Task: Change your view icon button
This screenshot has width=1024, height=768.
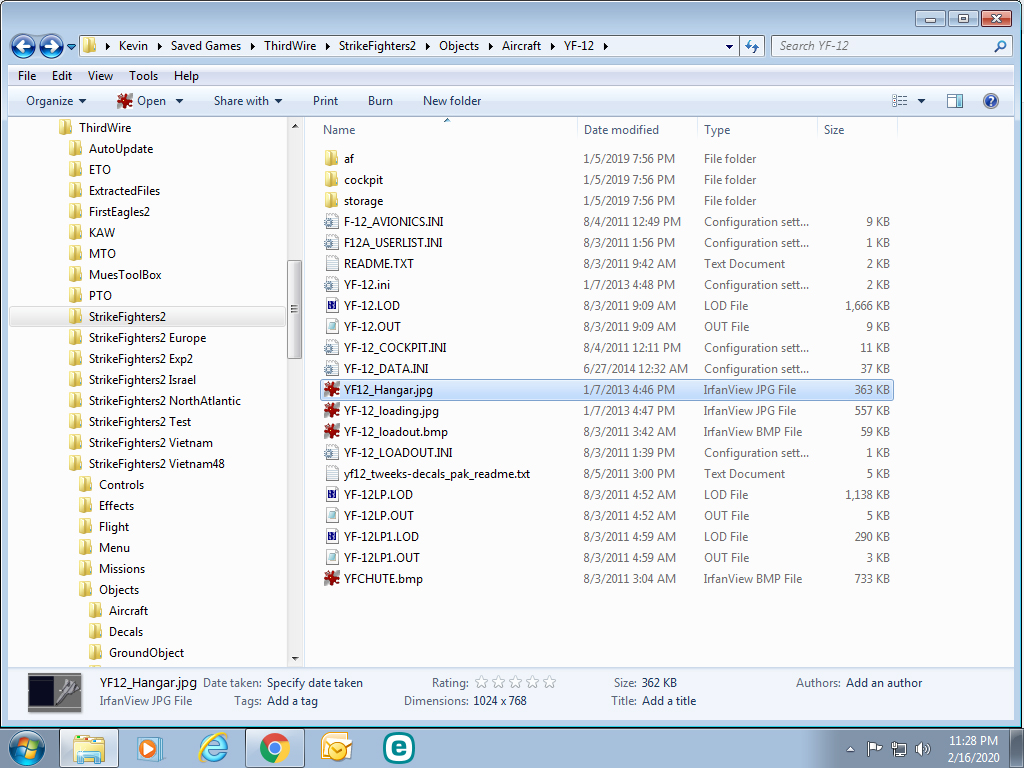Action: coord(900,101)
